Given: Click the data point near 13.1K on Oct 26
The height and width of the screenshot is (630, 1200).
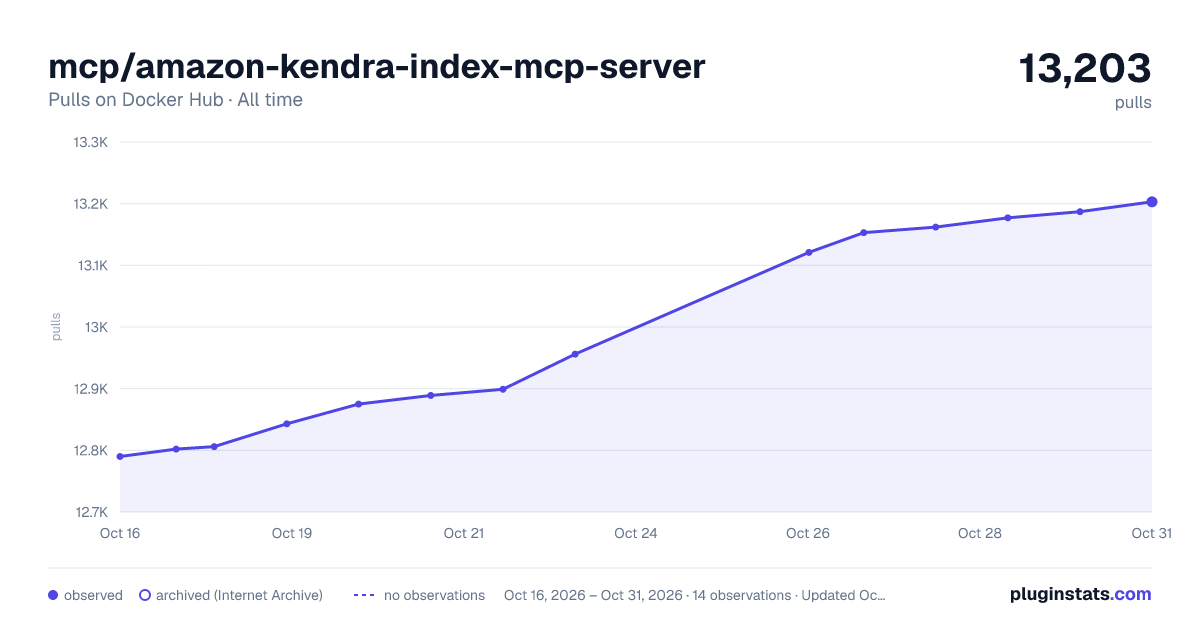Looking at the screenshot, I should [x=808, y=252].
